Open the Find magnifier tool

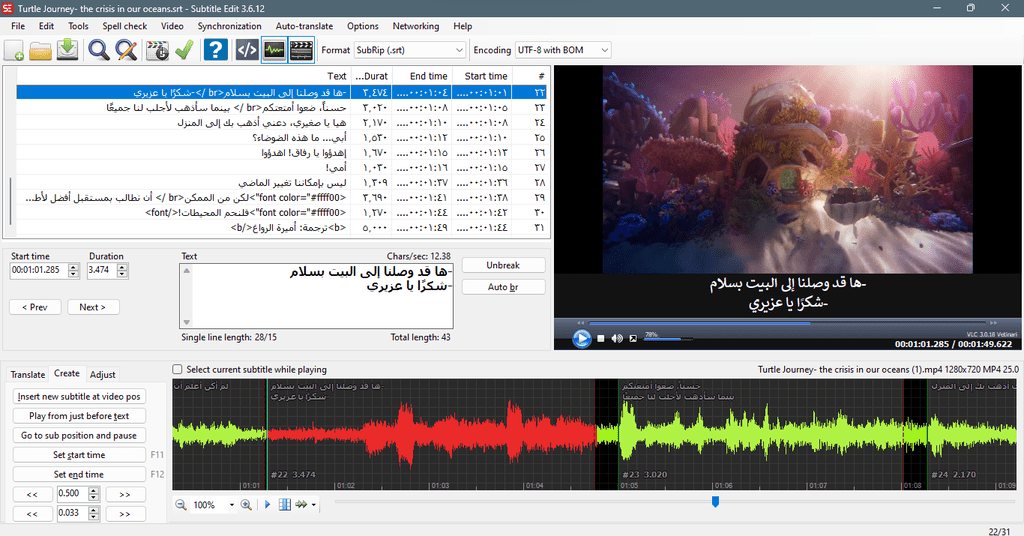(x=99, y=50)
